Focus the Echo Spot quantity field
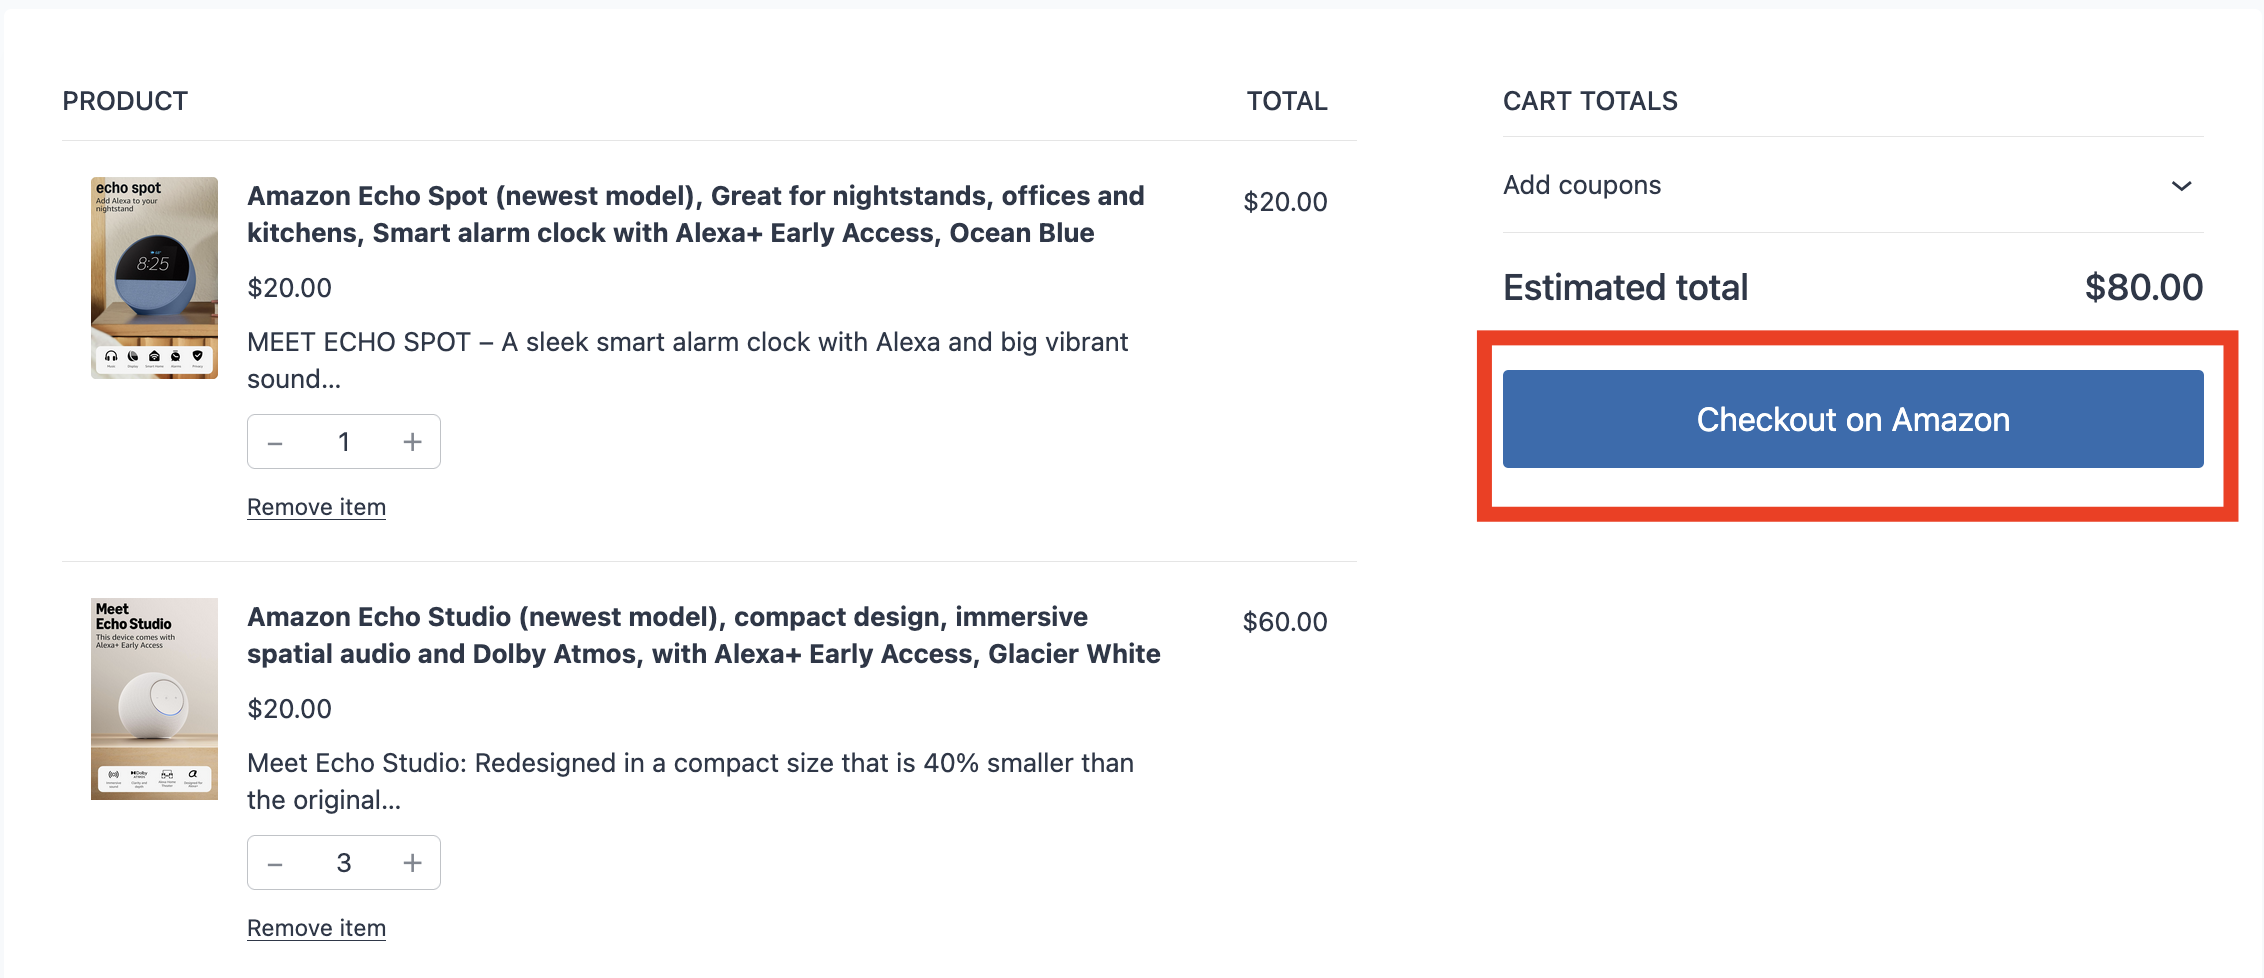 coord(344,442)
